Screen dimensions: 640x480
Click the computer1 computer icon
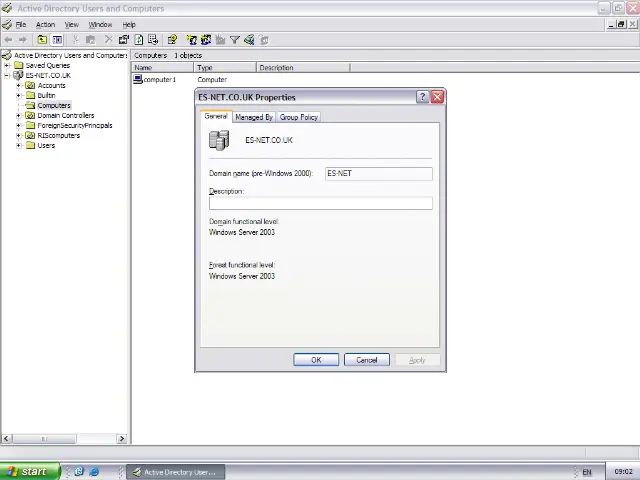tap(138, 79)
